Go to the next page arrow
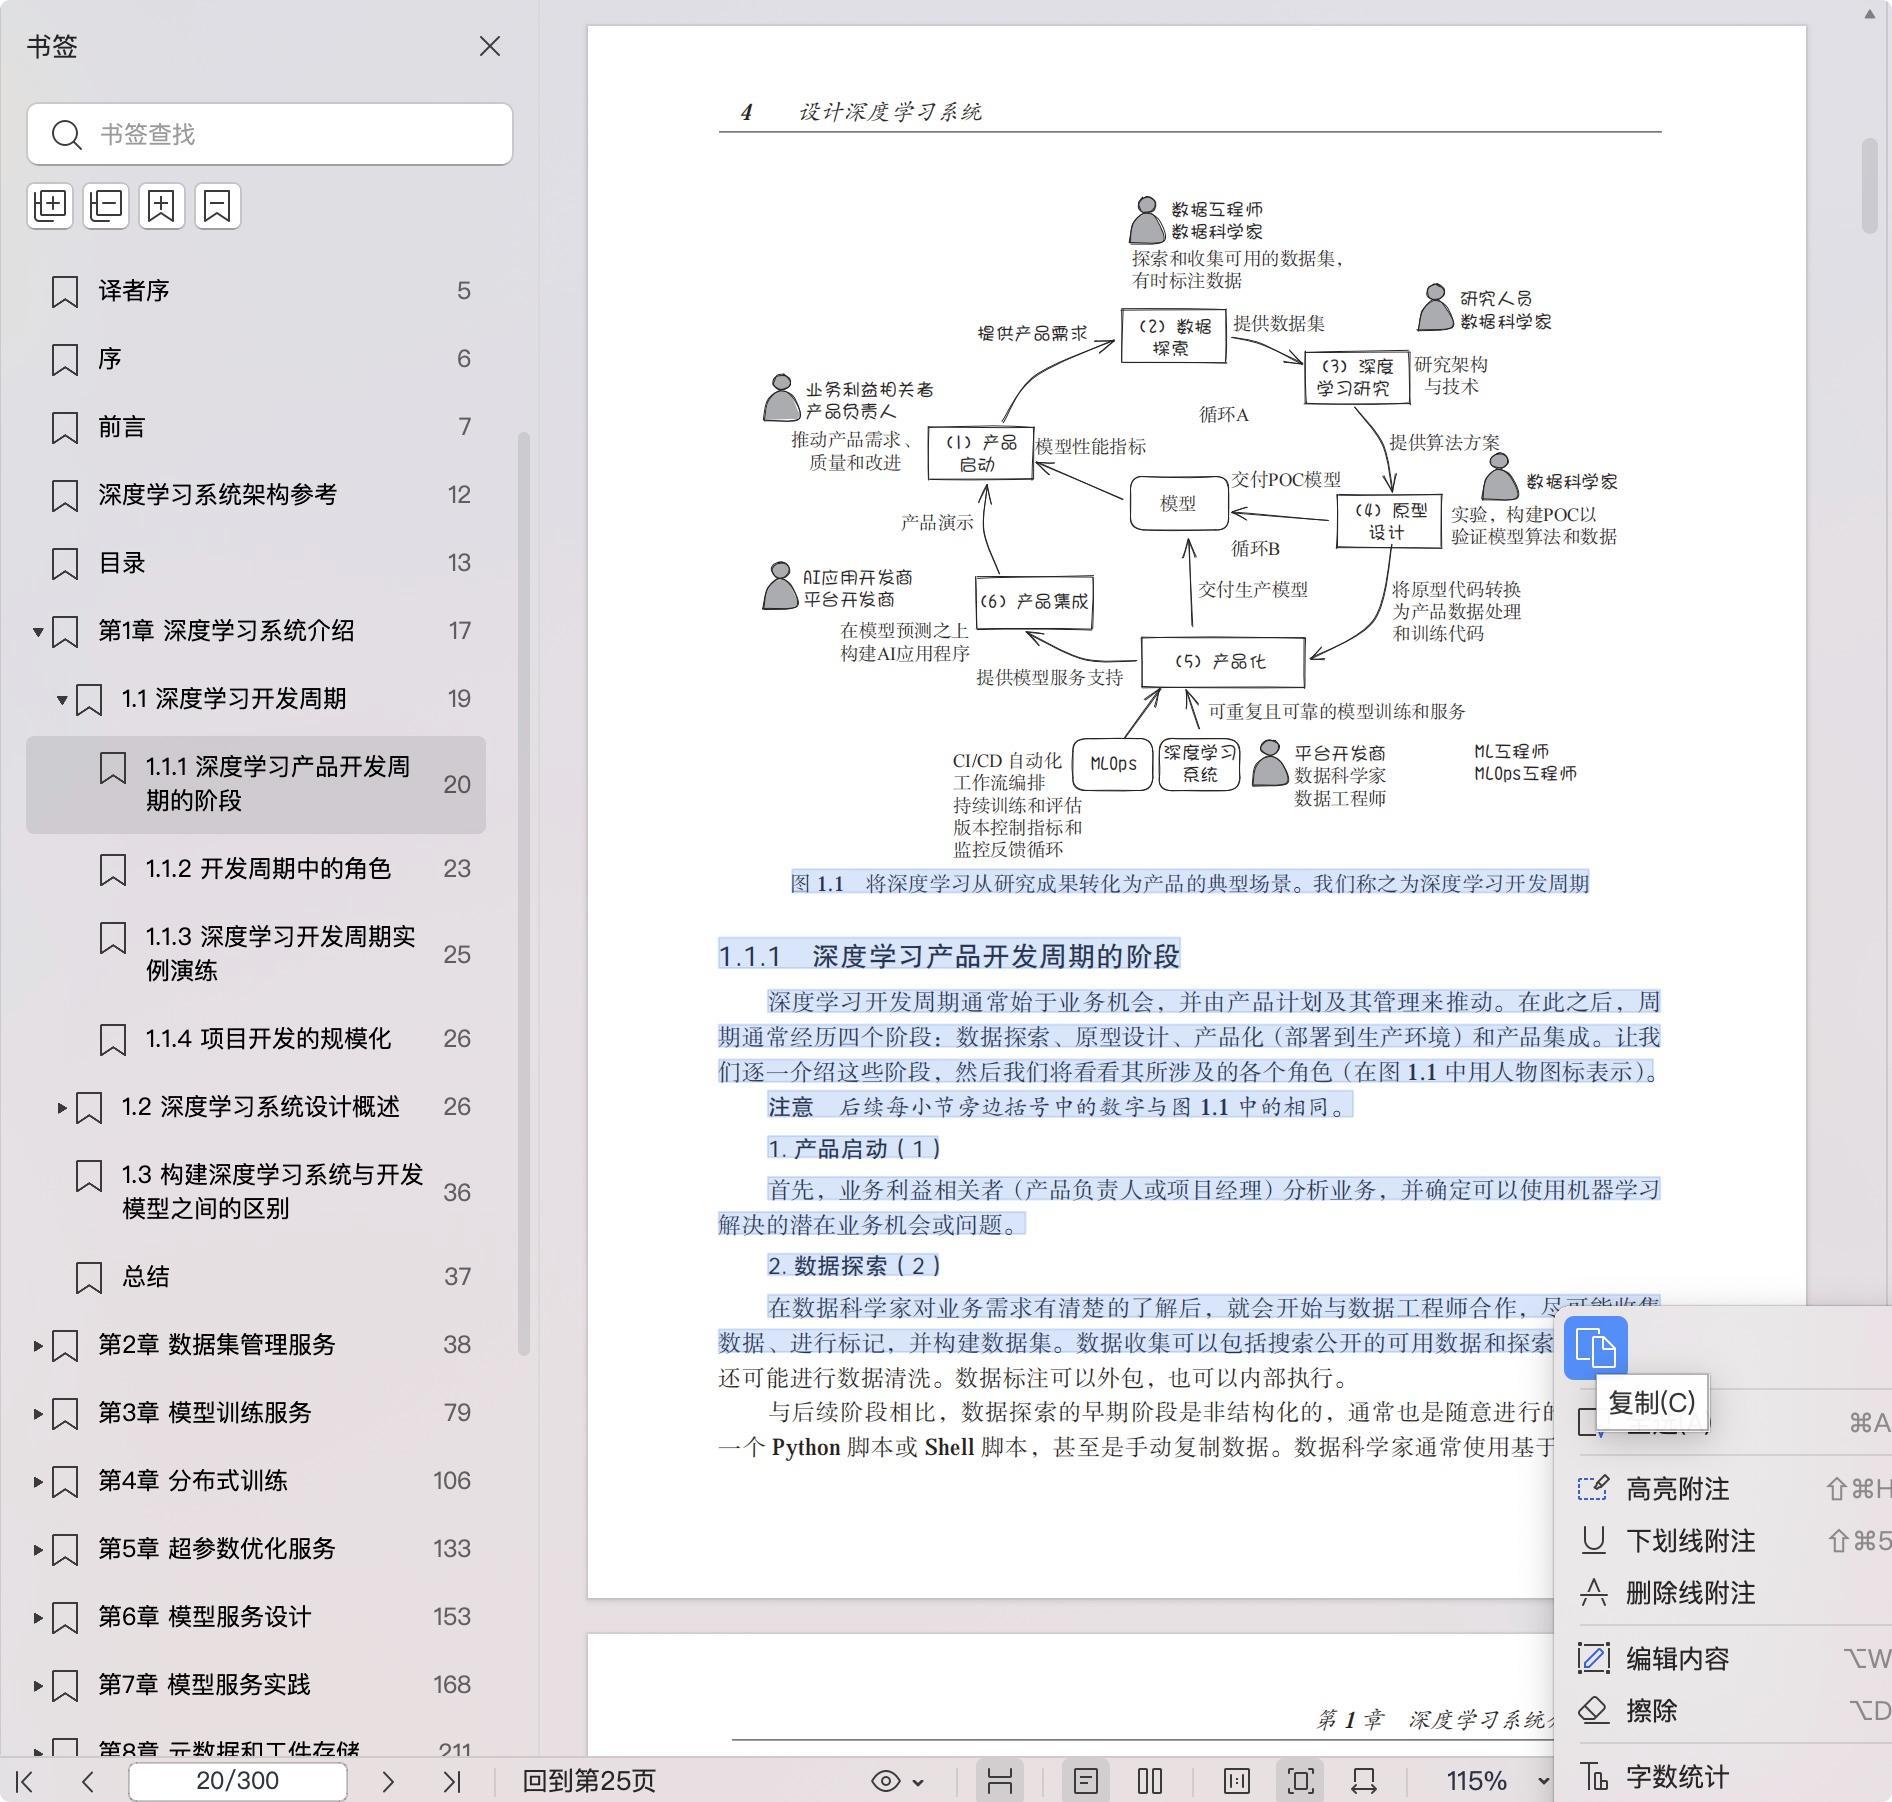The height and width of the screenshot is (1802, 1892). click(x=388, y=1781)
